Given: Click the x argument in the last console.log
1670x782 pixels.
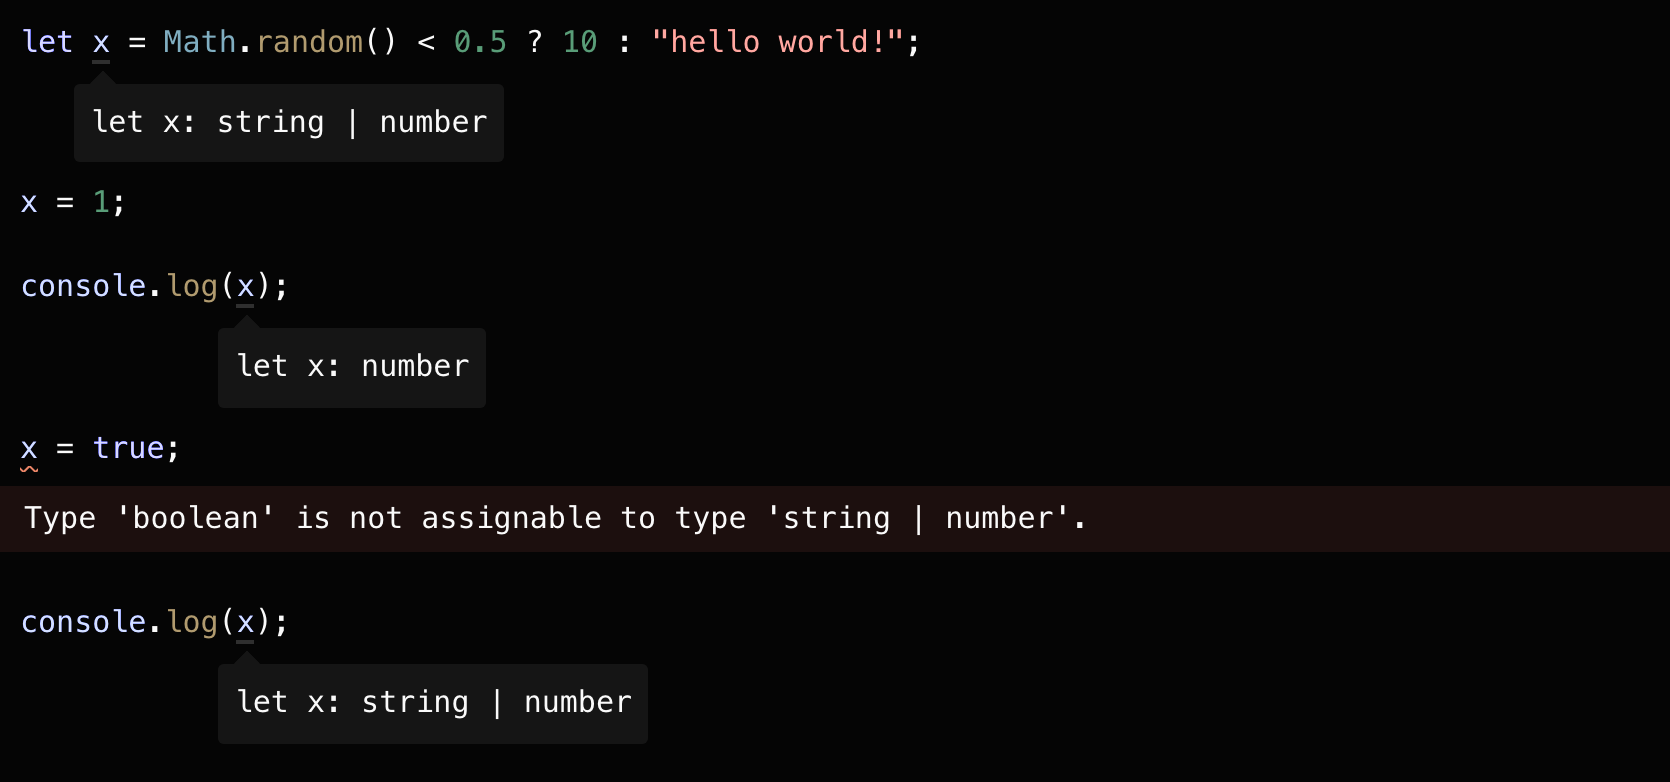Looking at the screenshot, I should point(246,622).
